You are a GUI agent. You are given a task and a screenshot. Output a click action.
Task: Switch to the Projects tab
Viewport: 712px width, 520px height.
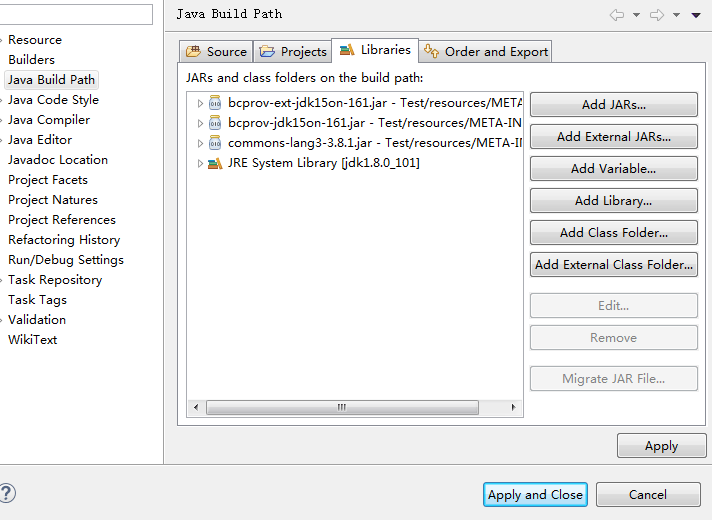coord(292,51)
